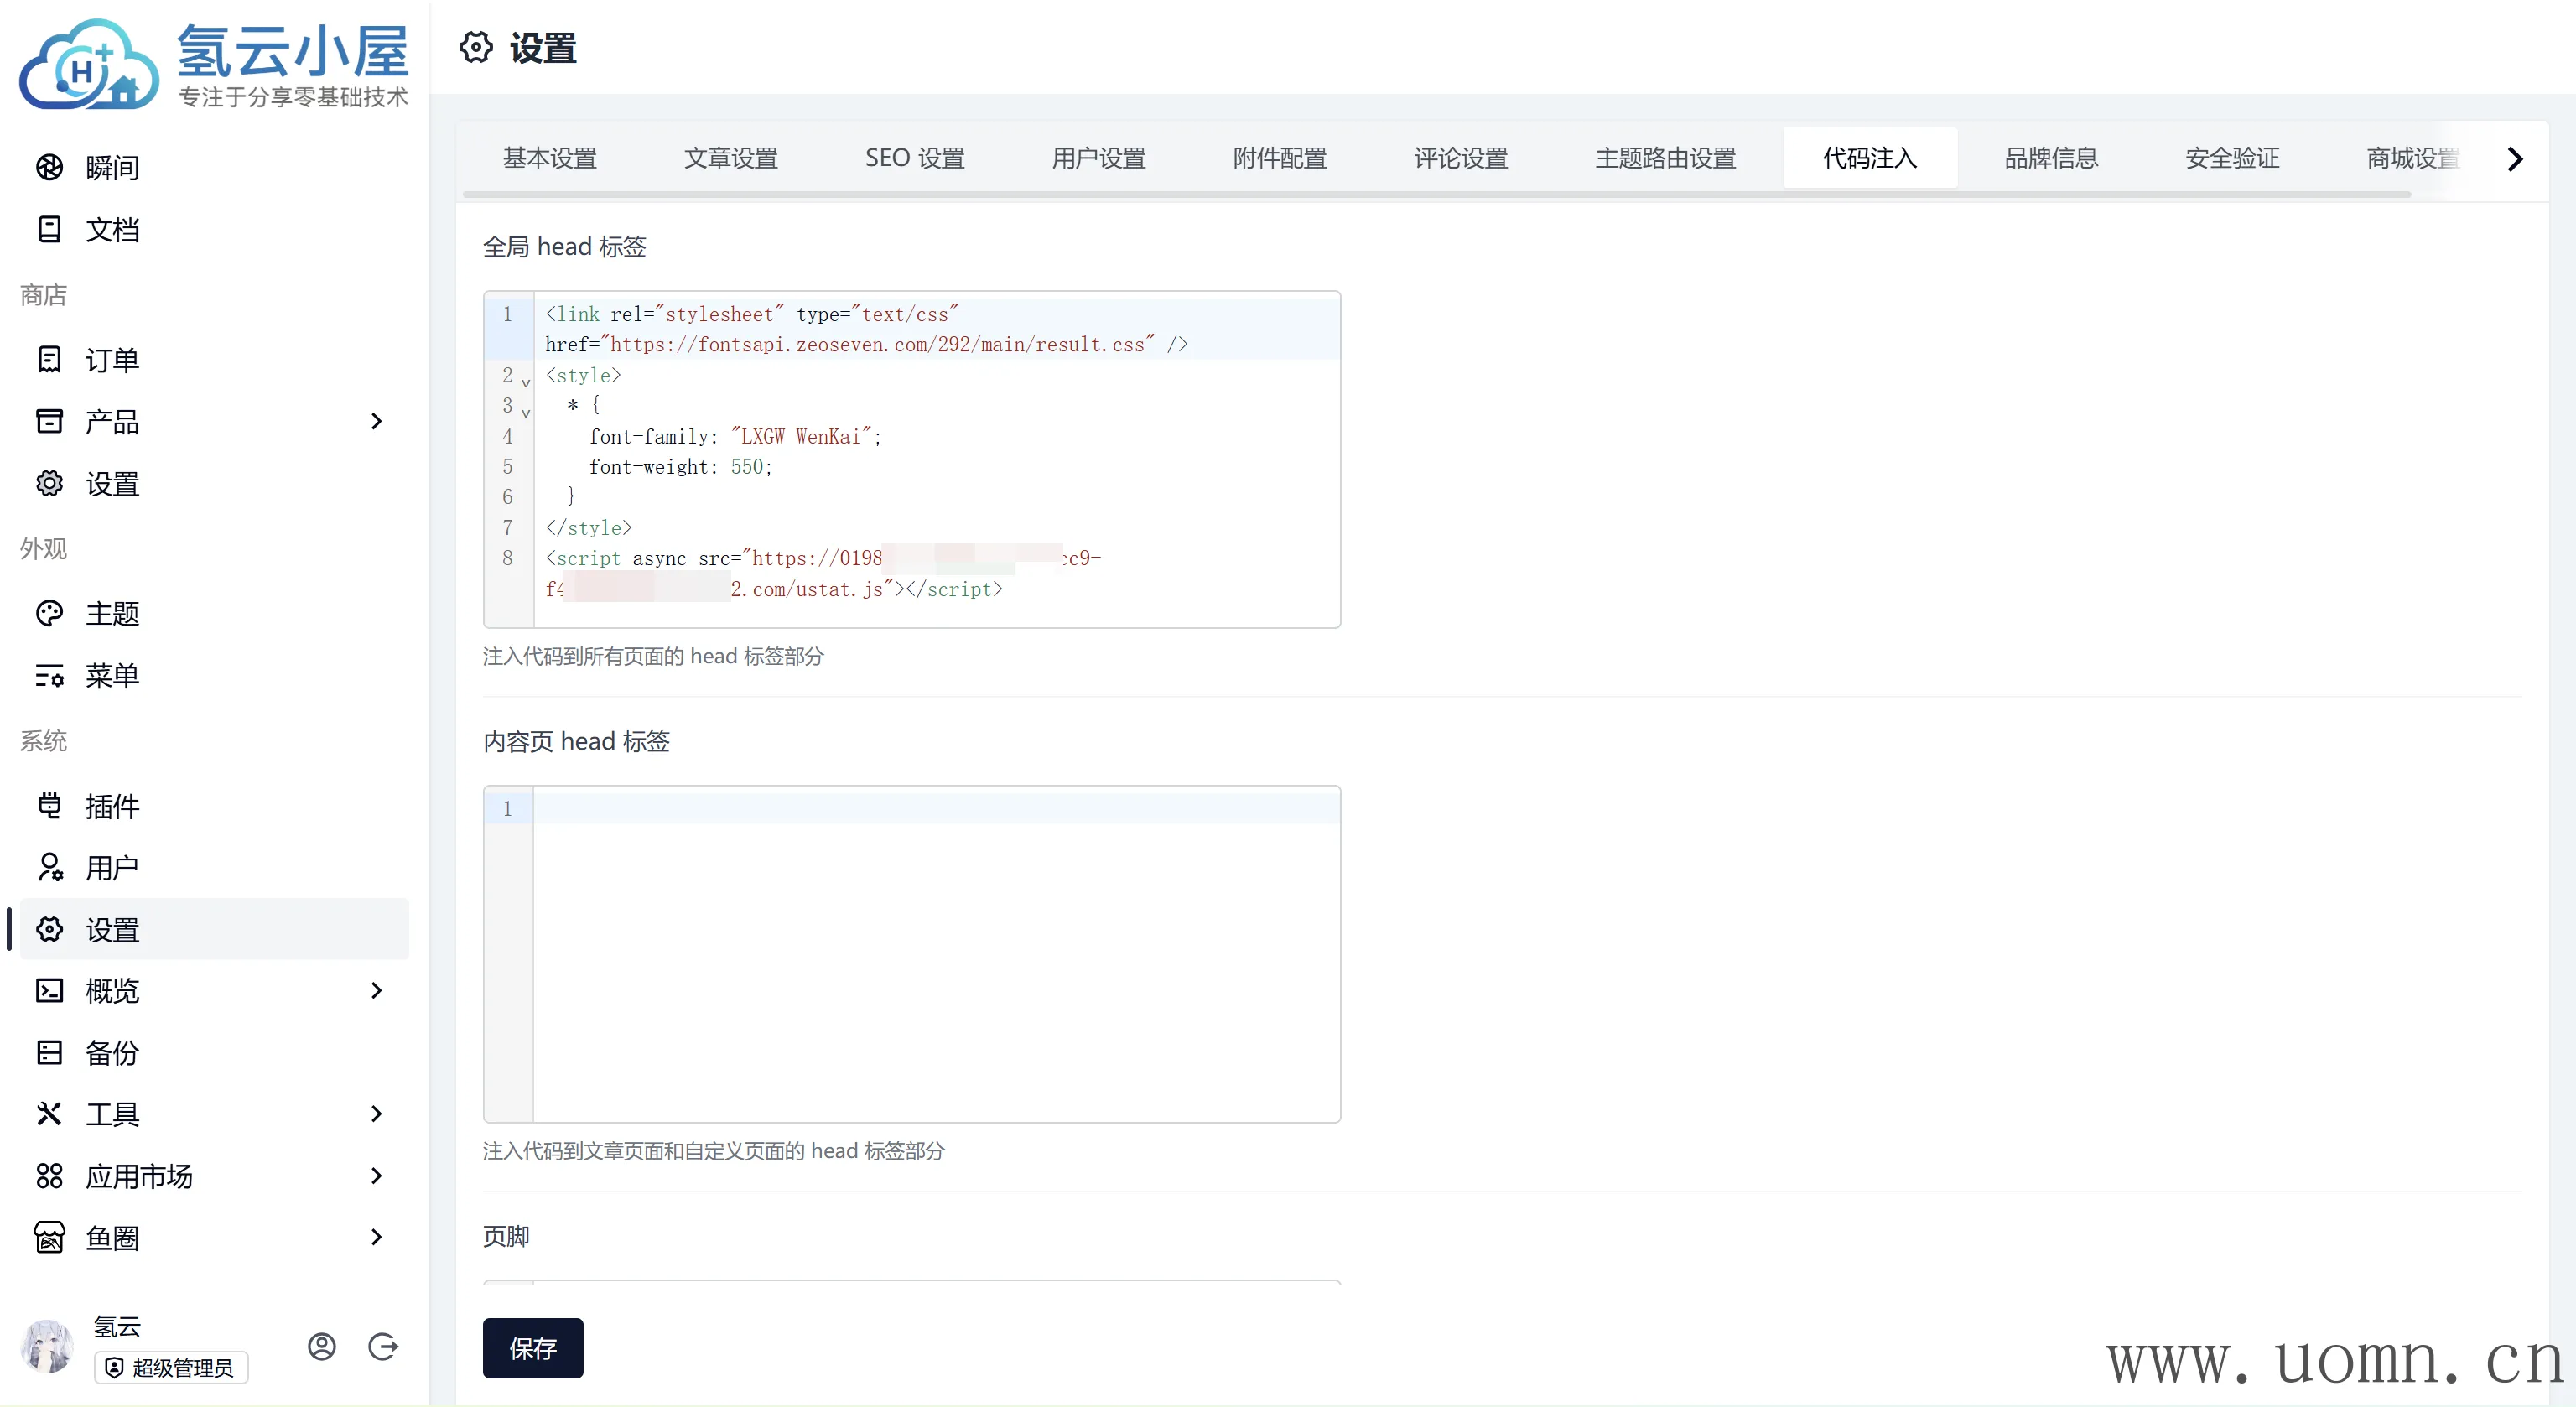Image resolution: width=2576 pixels, height=1407 pixels.
Task: Fold the CSS rule block on line 3
Action: pos(526,412)
